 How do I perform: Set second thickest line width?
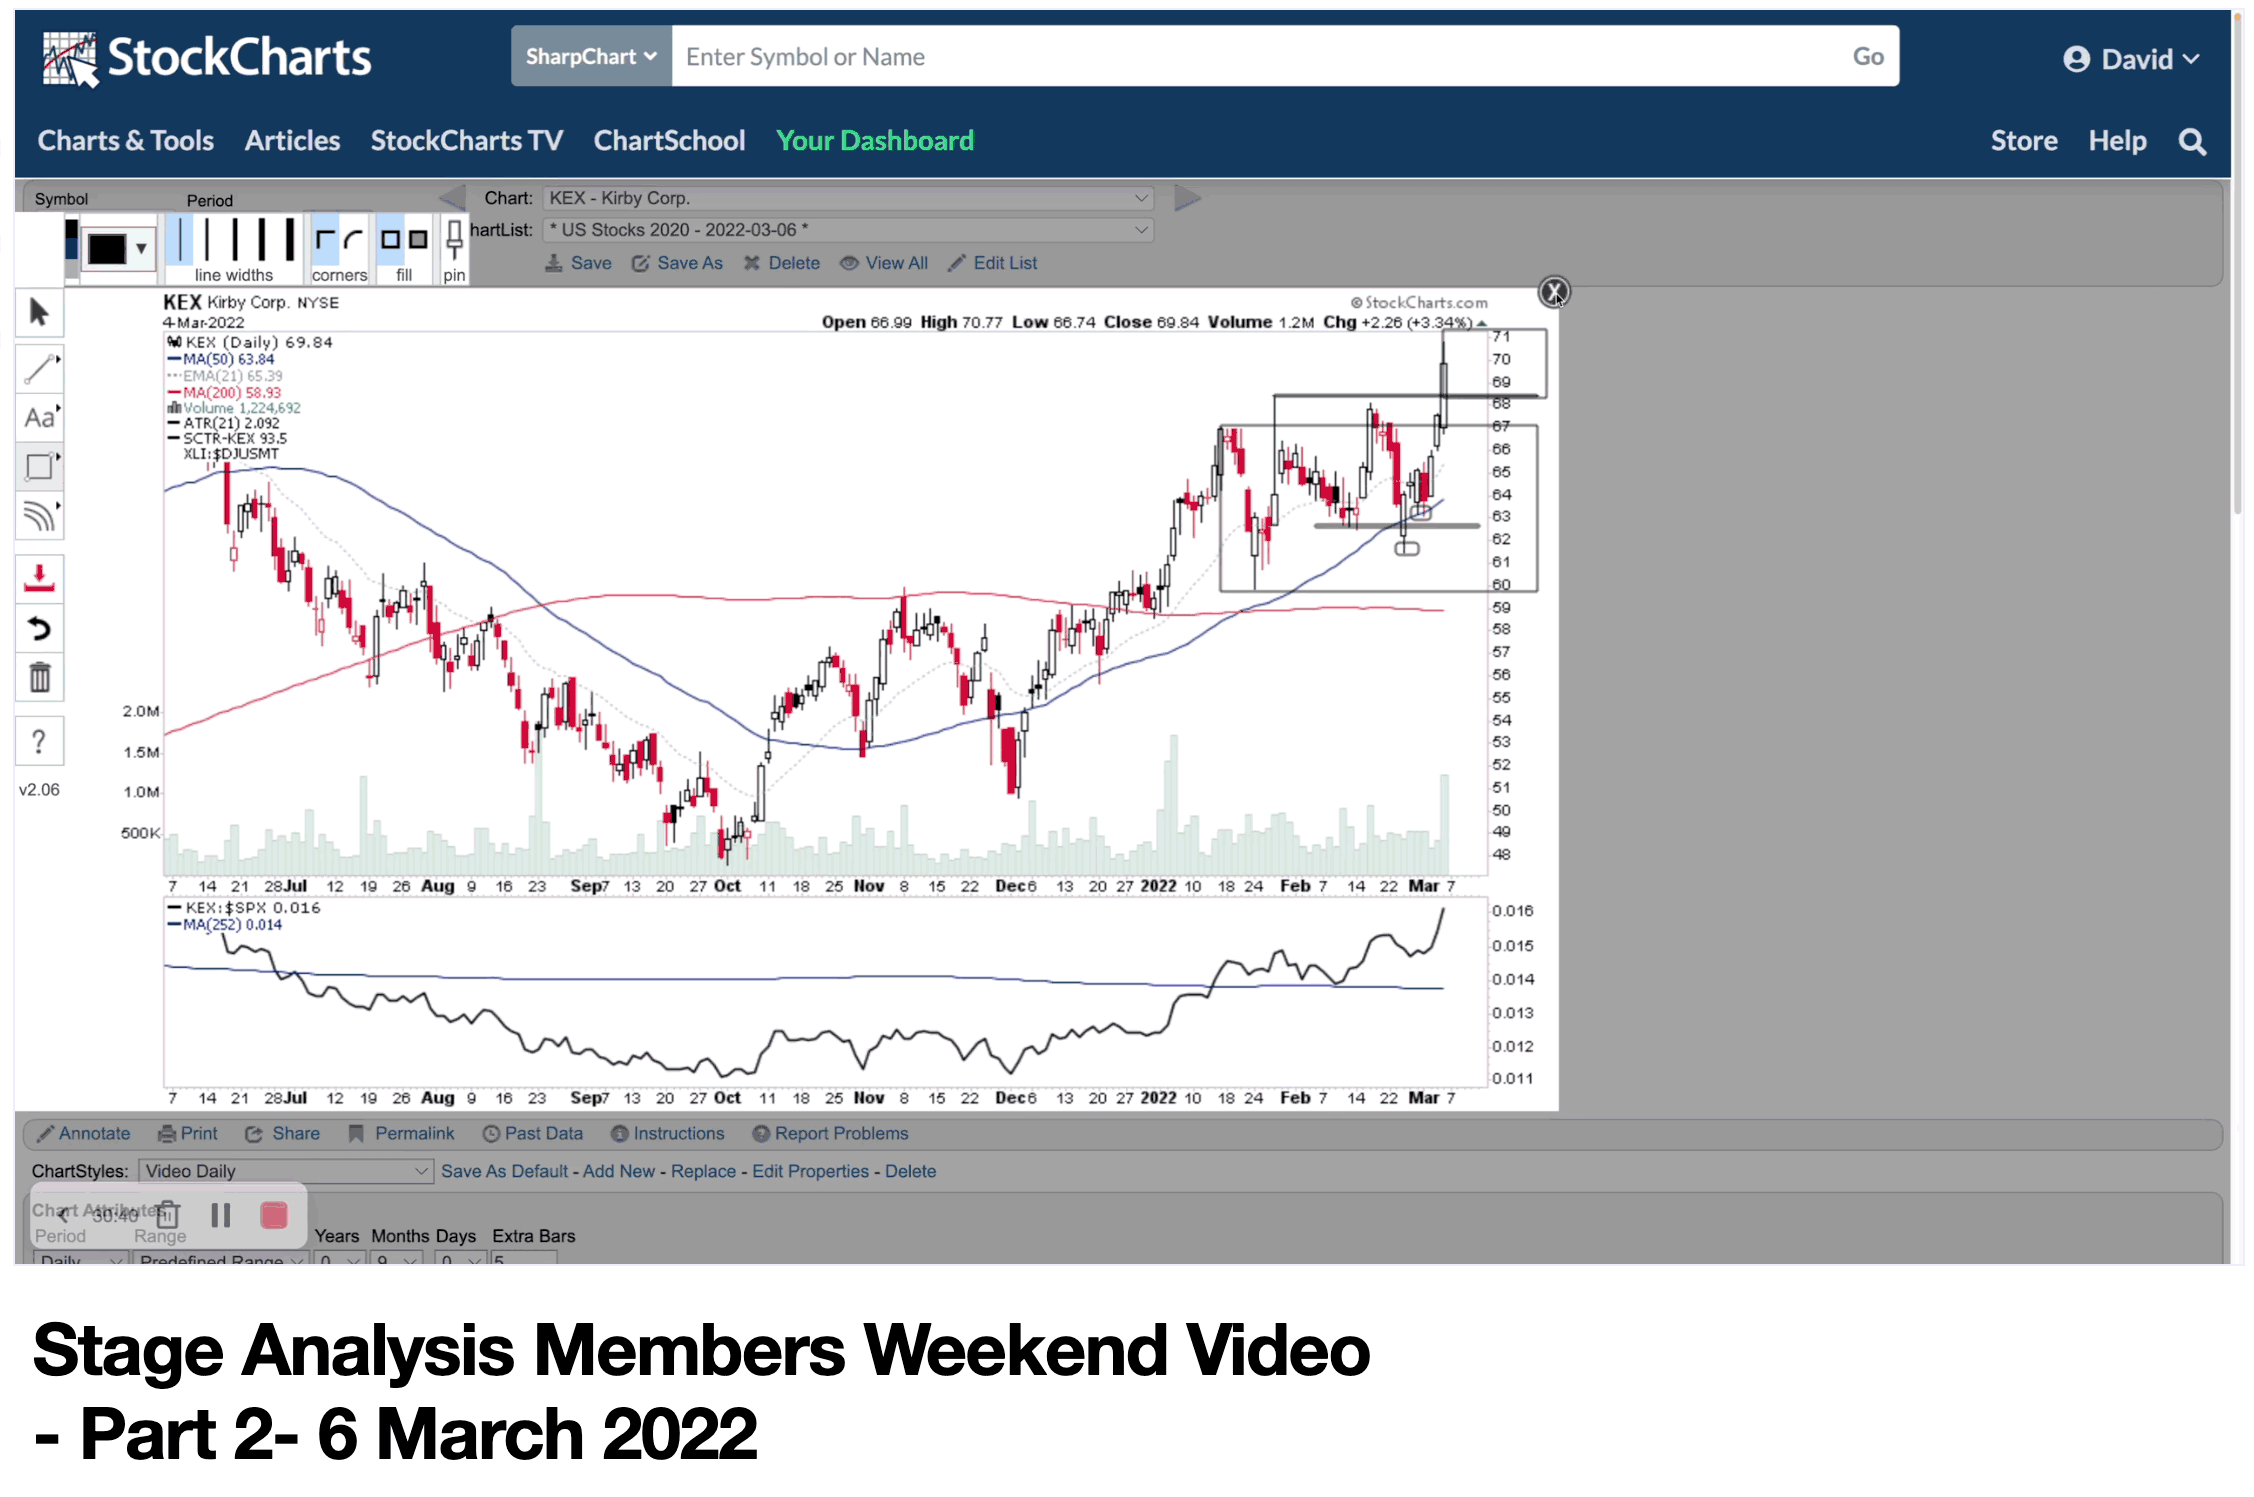coord(261,240)
